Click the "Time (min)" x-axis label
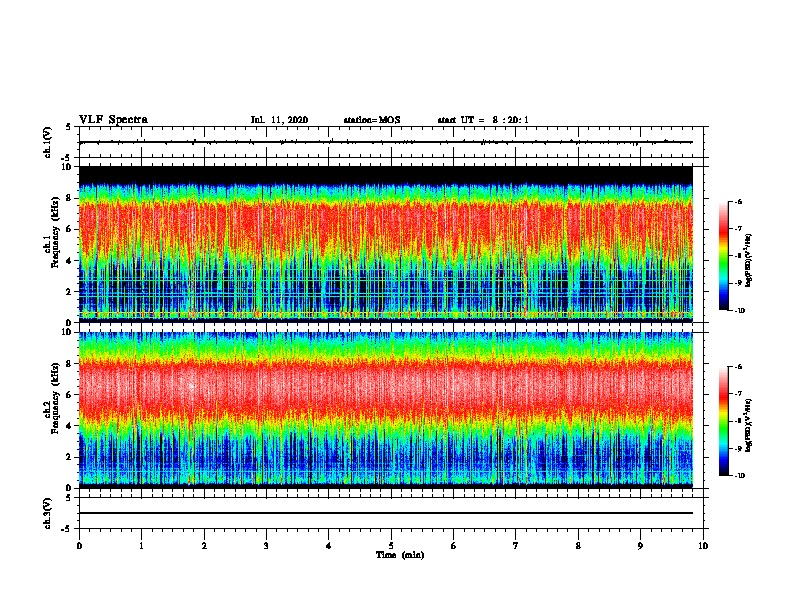792x612 pixels. click(400, 555)
